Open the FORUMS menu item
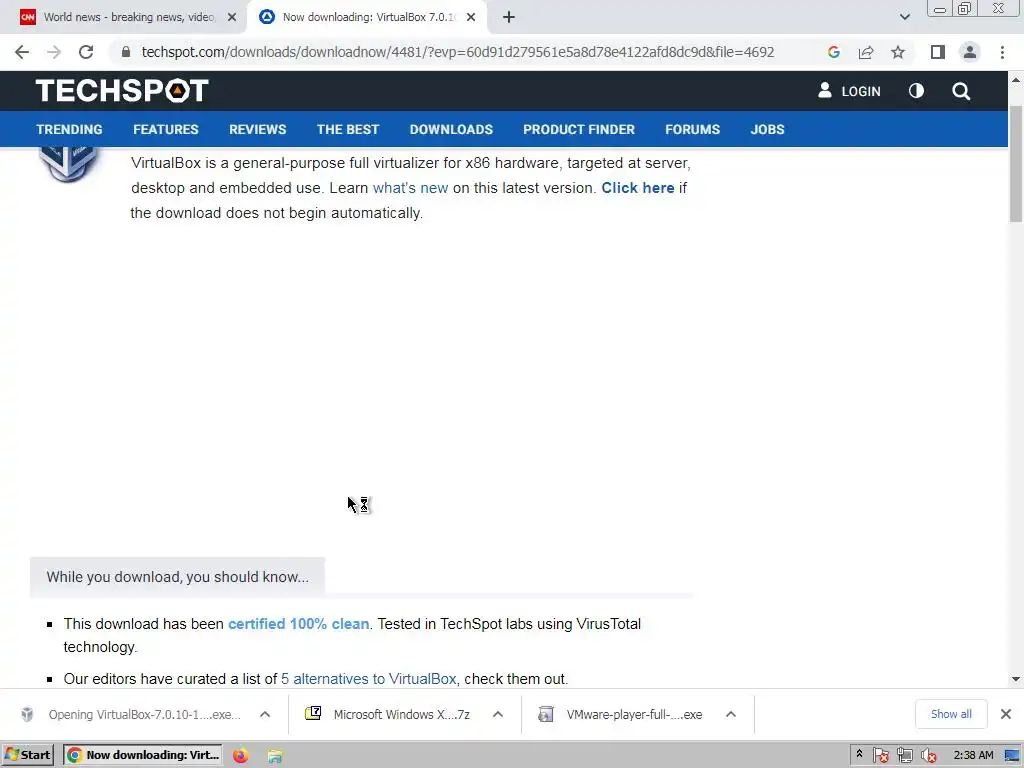Image resolution: width=1024 pixels, height=768 pixels. click(x=692, y=129)
